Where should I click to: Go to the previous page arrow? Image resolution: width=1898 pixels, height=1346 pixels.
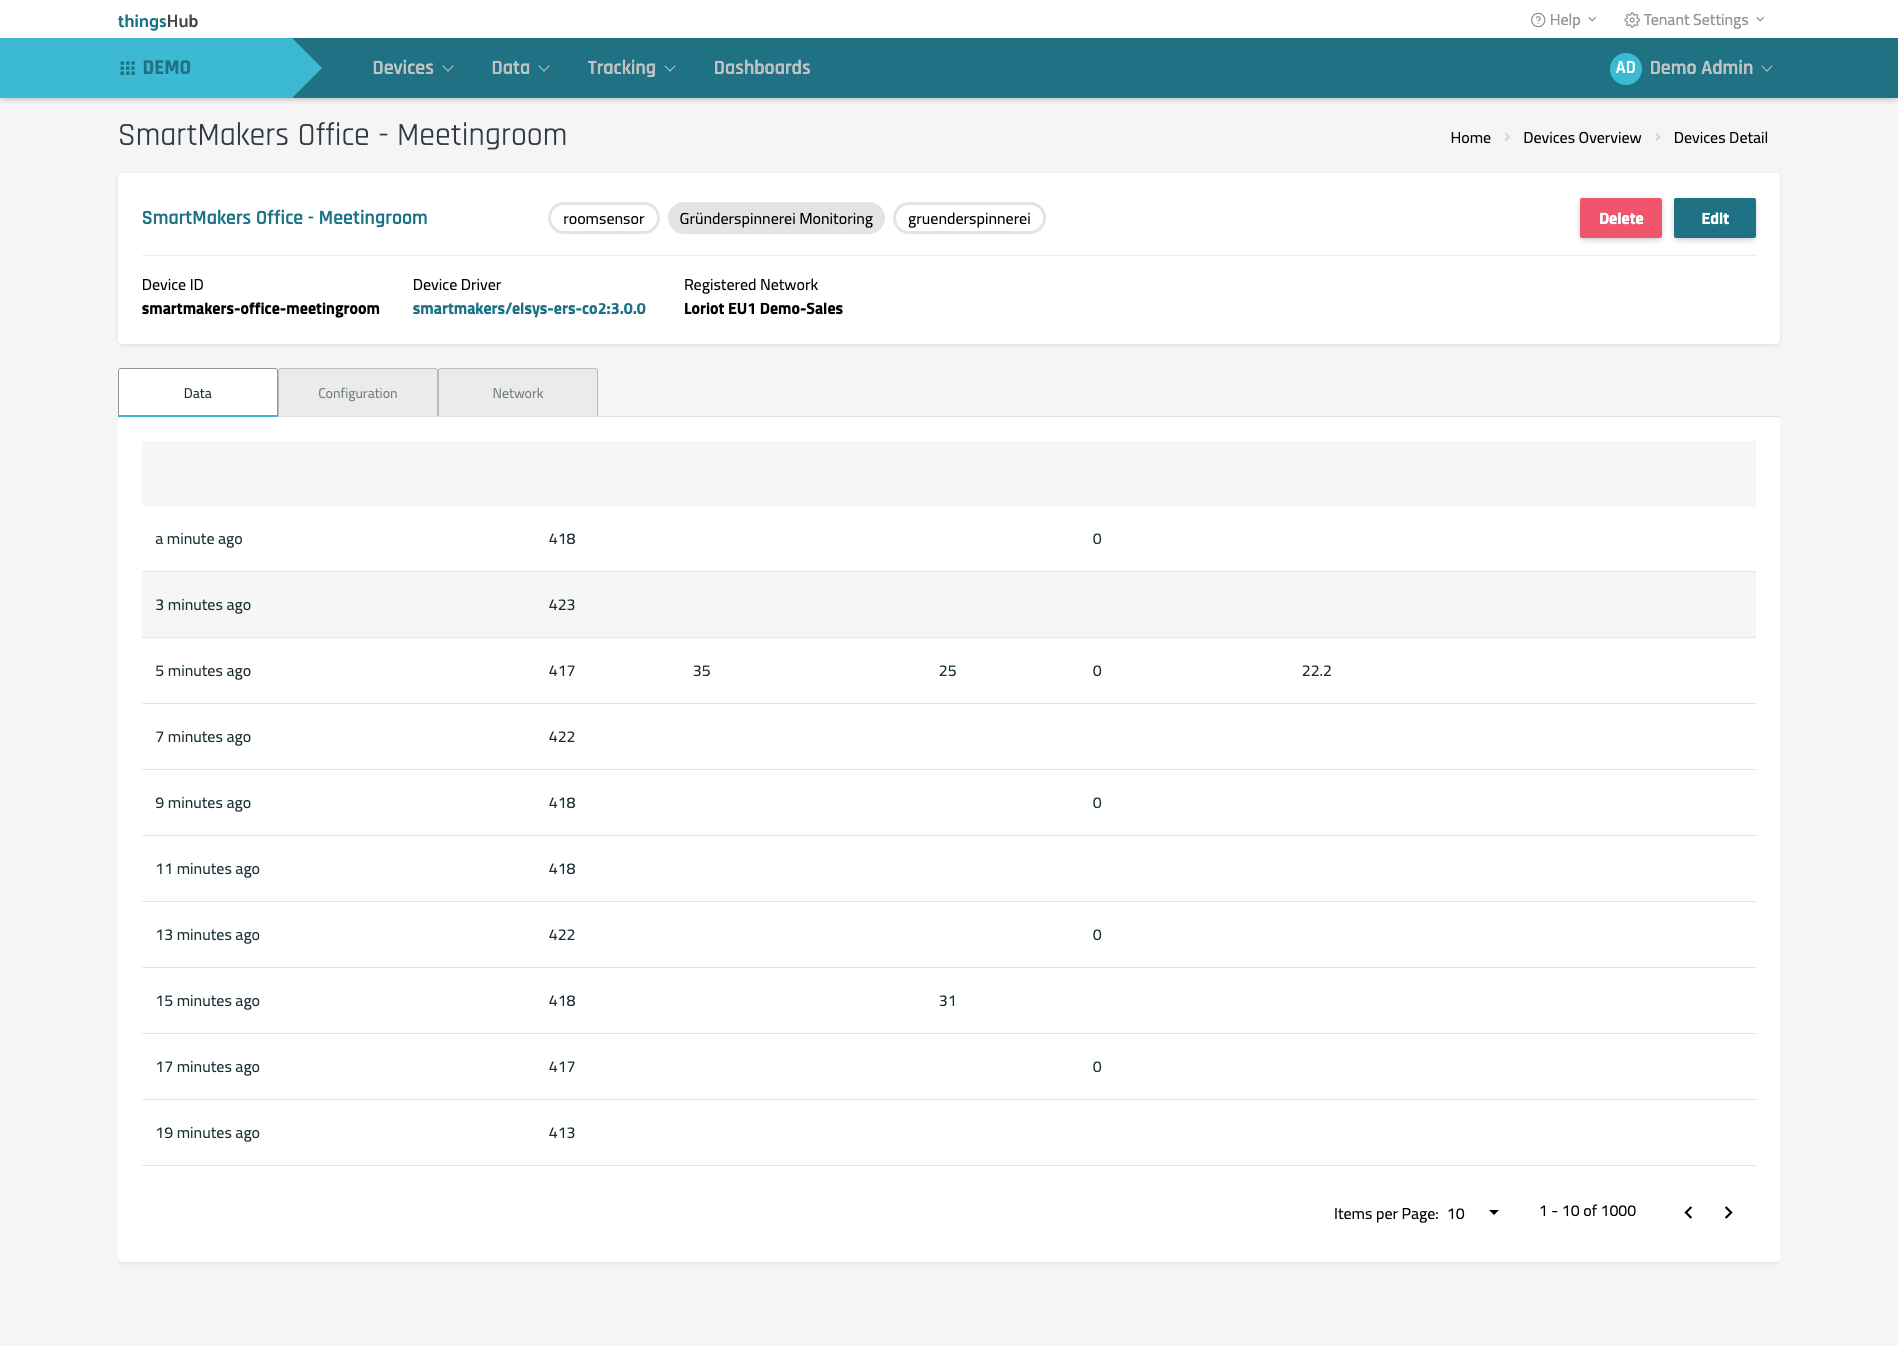[x=1688, y=1212]
